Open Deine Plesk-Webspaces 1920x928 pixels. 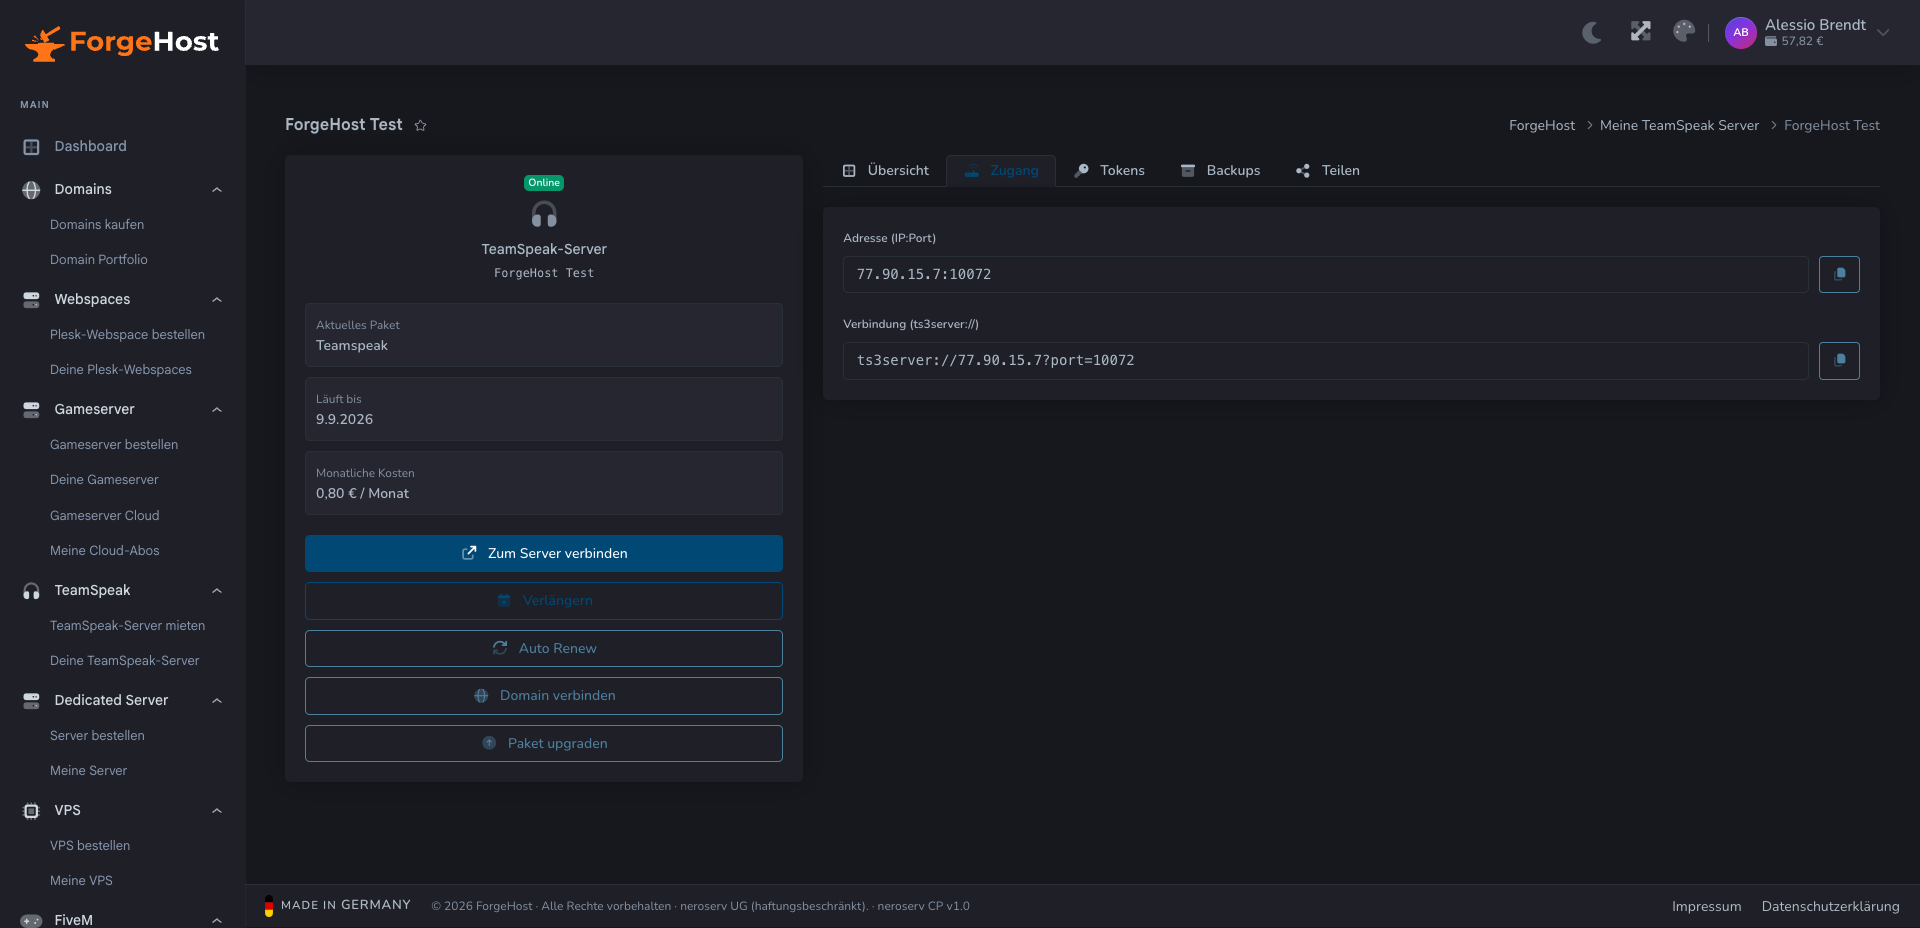121,370
